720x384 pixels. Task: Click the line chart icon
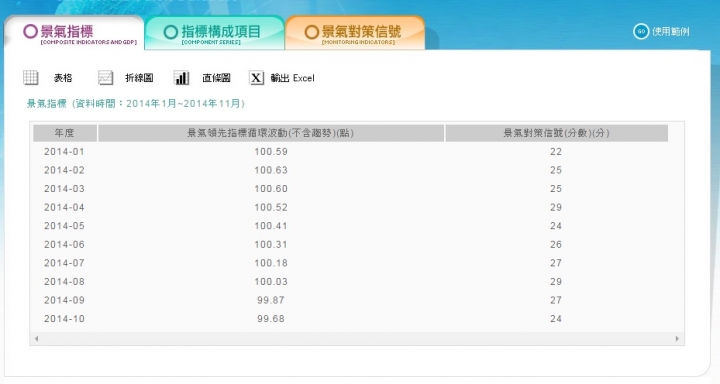pyautogui.click(x=106, y=78)
